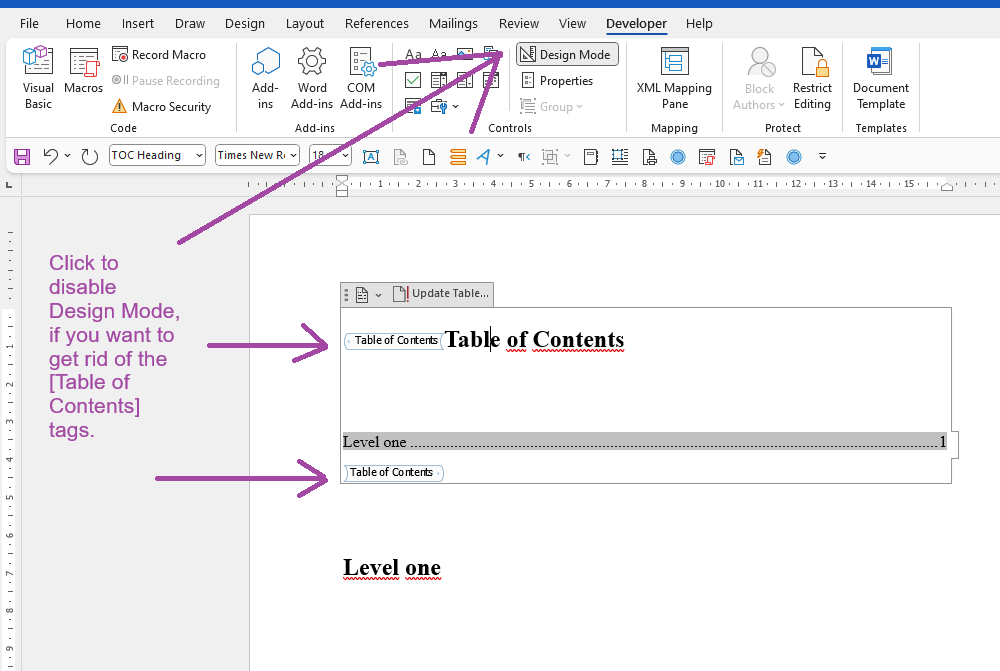Open the Visual Basic editor
This screenshot has width=1000, height=671.
tap(38, 78)
